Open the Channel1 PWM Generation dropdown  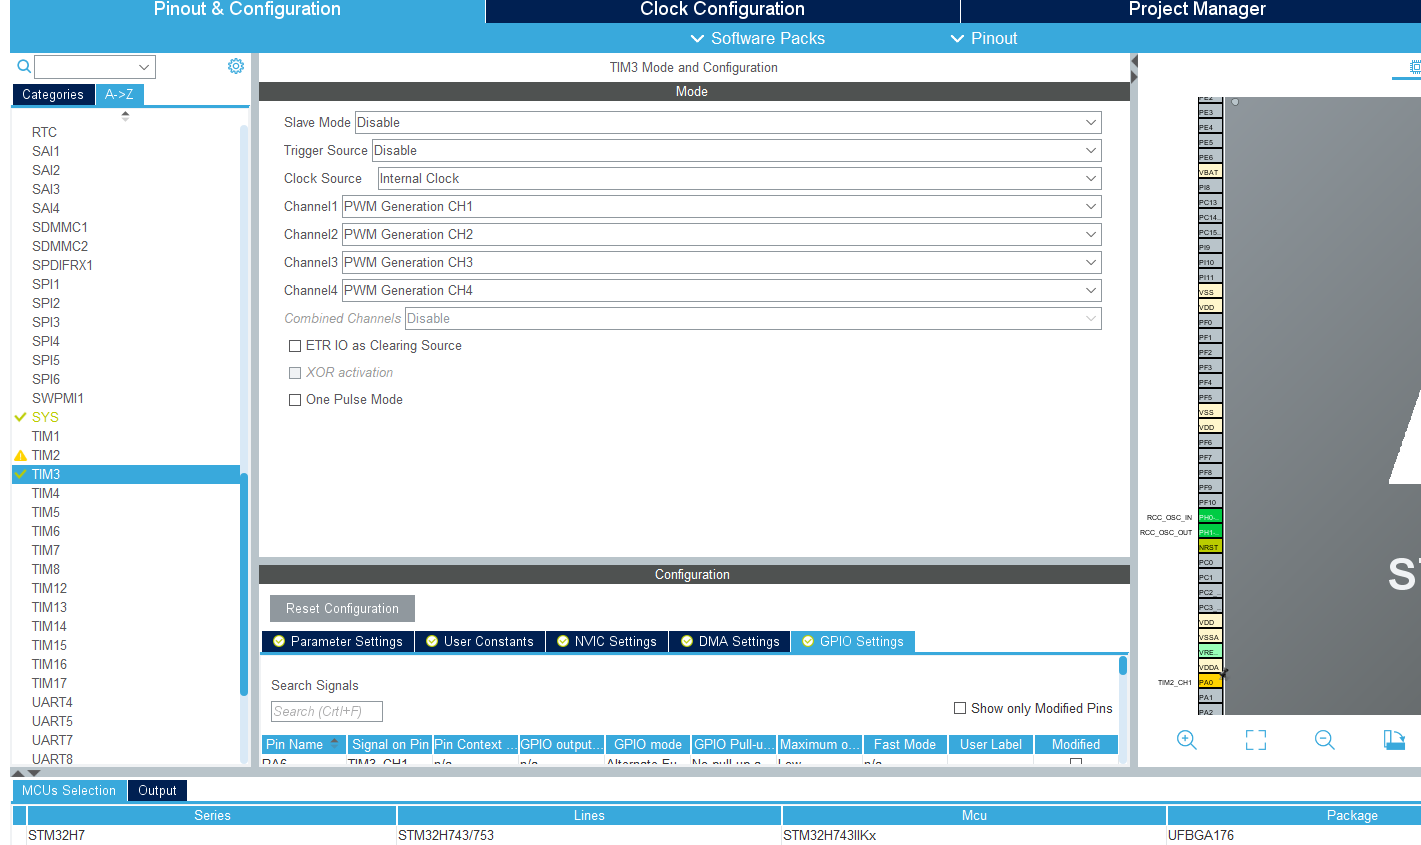(x=722, y=206)
